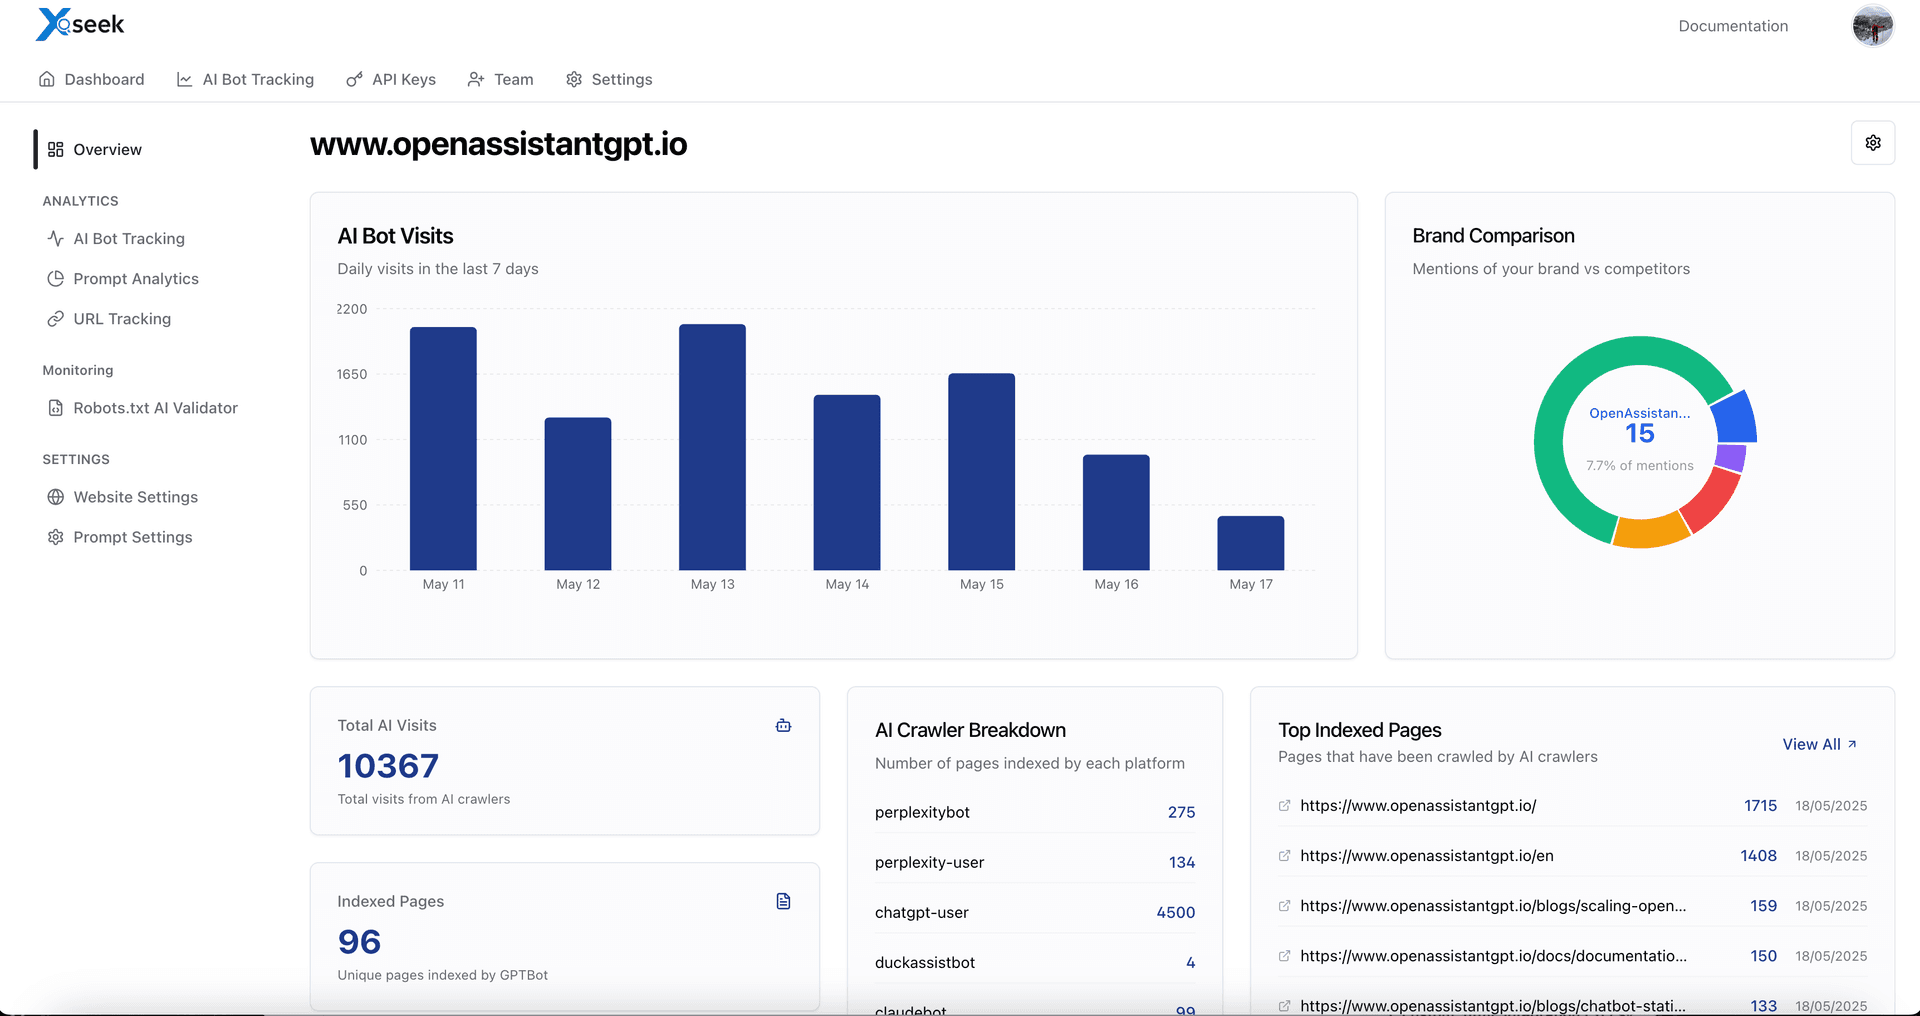The image size is (1920, 1016).
Task: Select Prompt Analytics in the sidebar
Action: (x=135, y=279)
